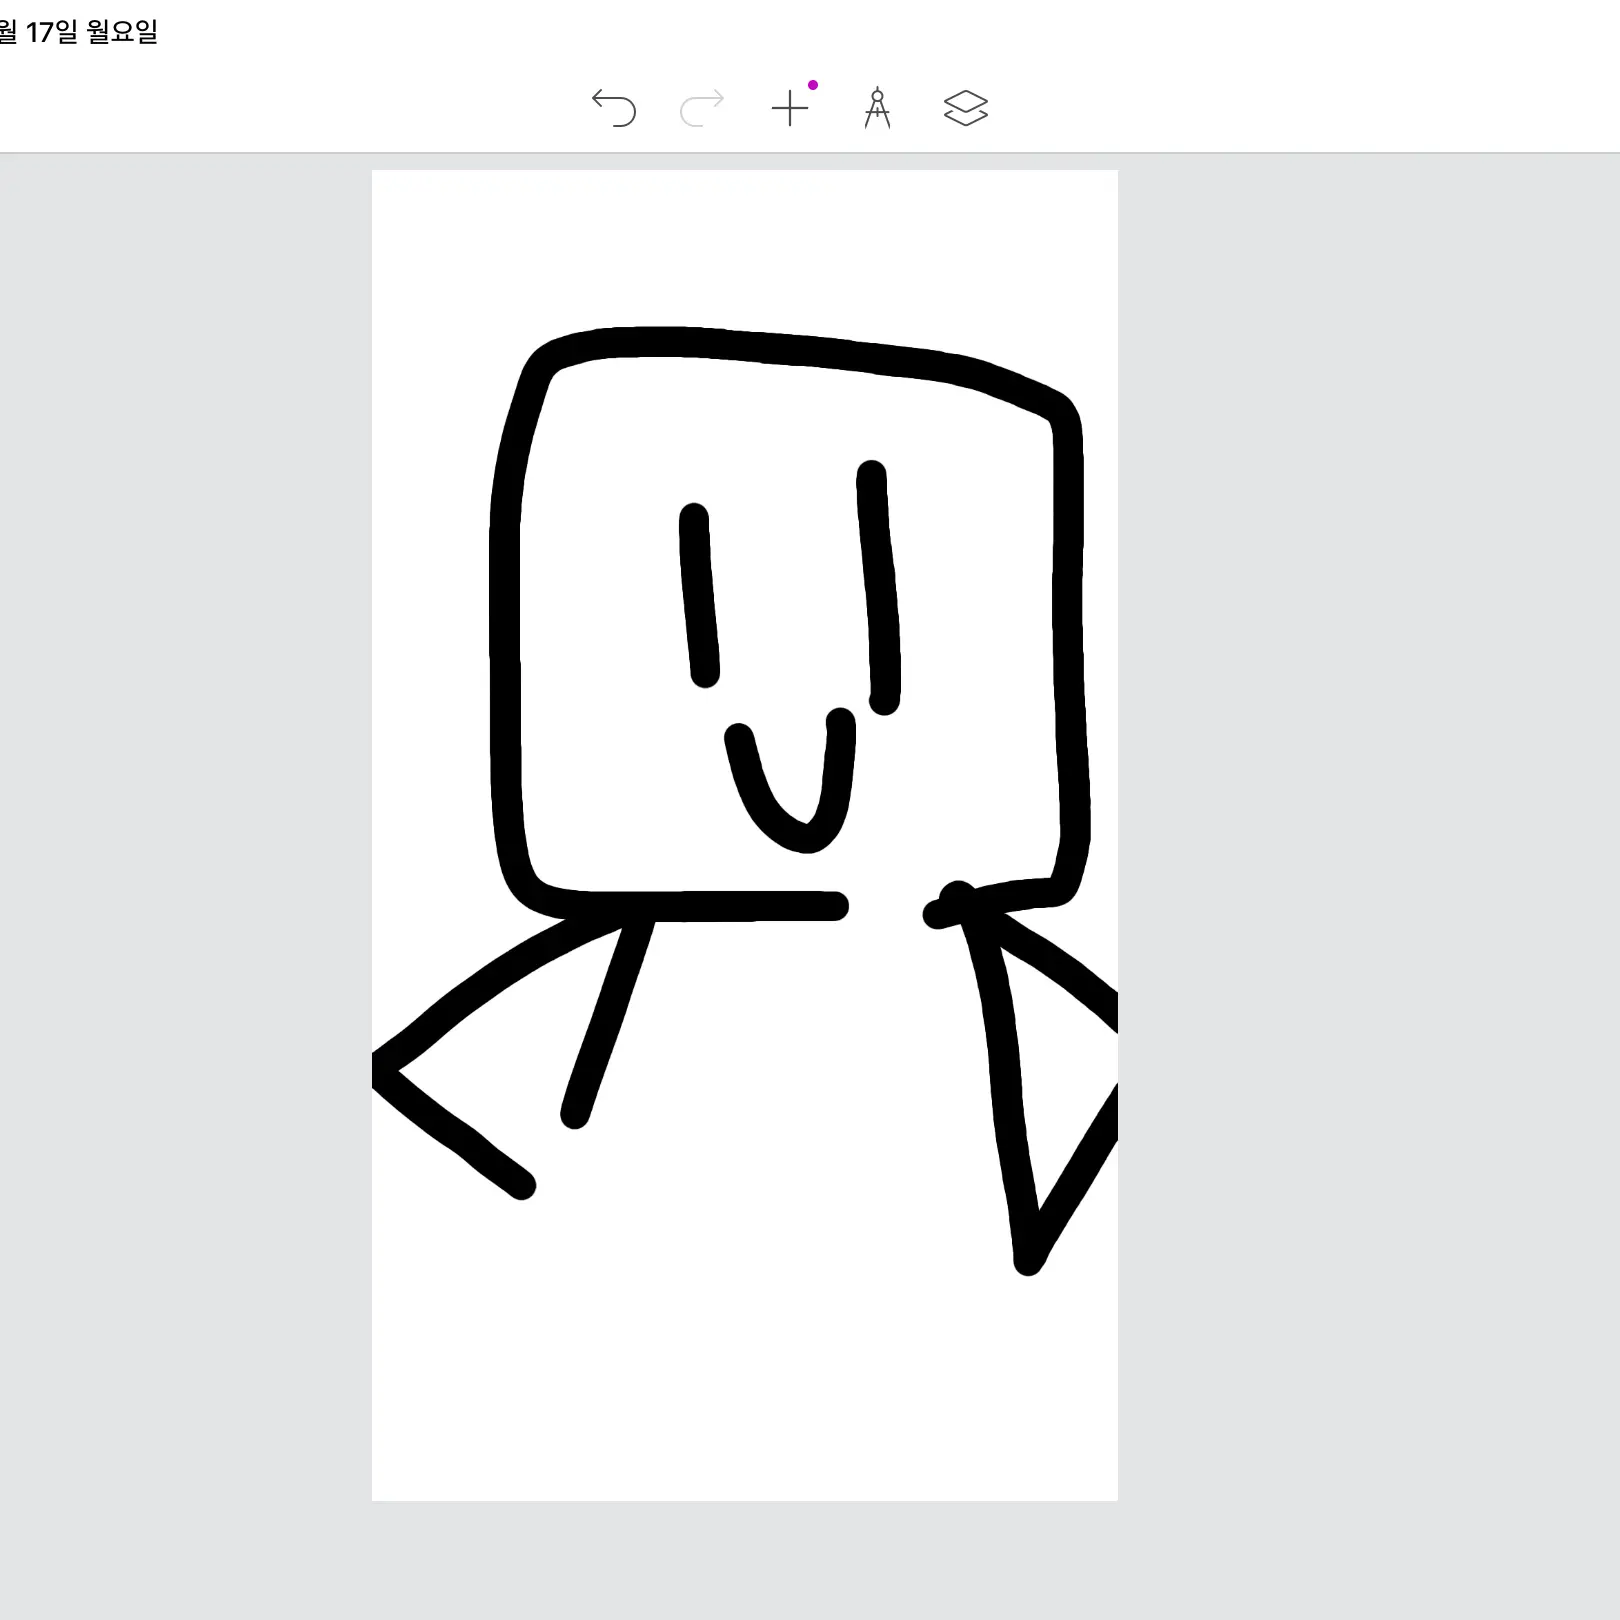Screen dimensions: 1620x1620
Task: Open the layers panel
Action: pyautogui.click(x=966, y=108)
